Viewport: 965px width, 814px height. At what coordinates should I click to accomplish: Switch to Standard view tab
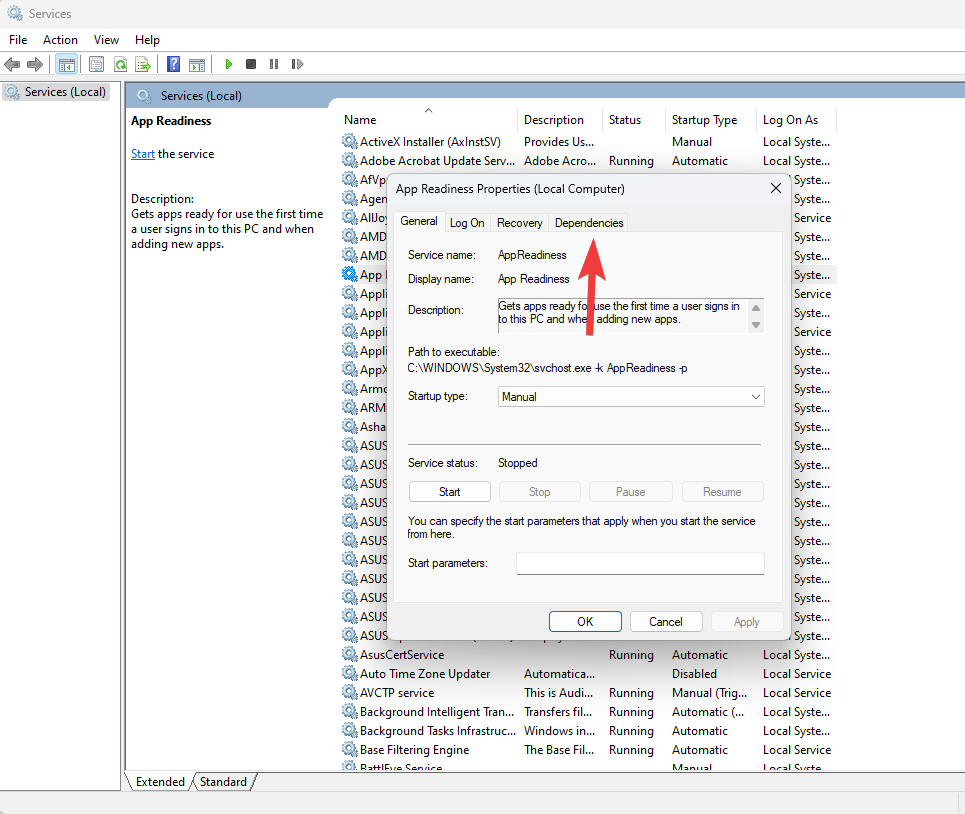coord(223,782)
